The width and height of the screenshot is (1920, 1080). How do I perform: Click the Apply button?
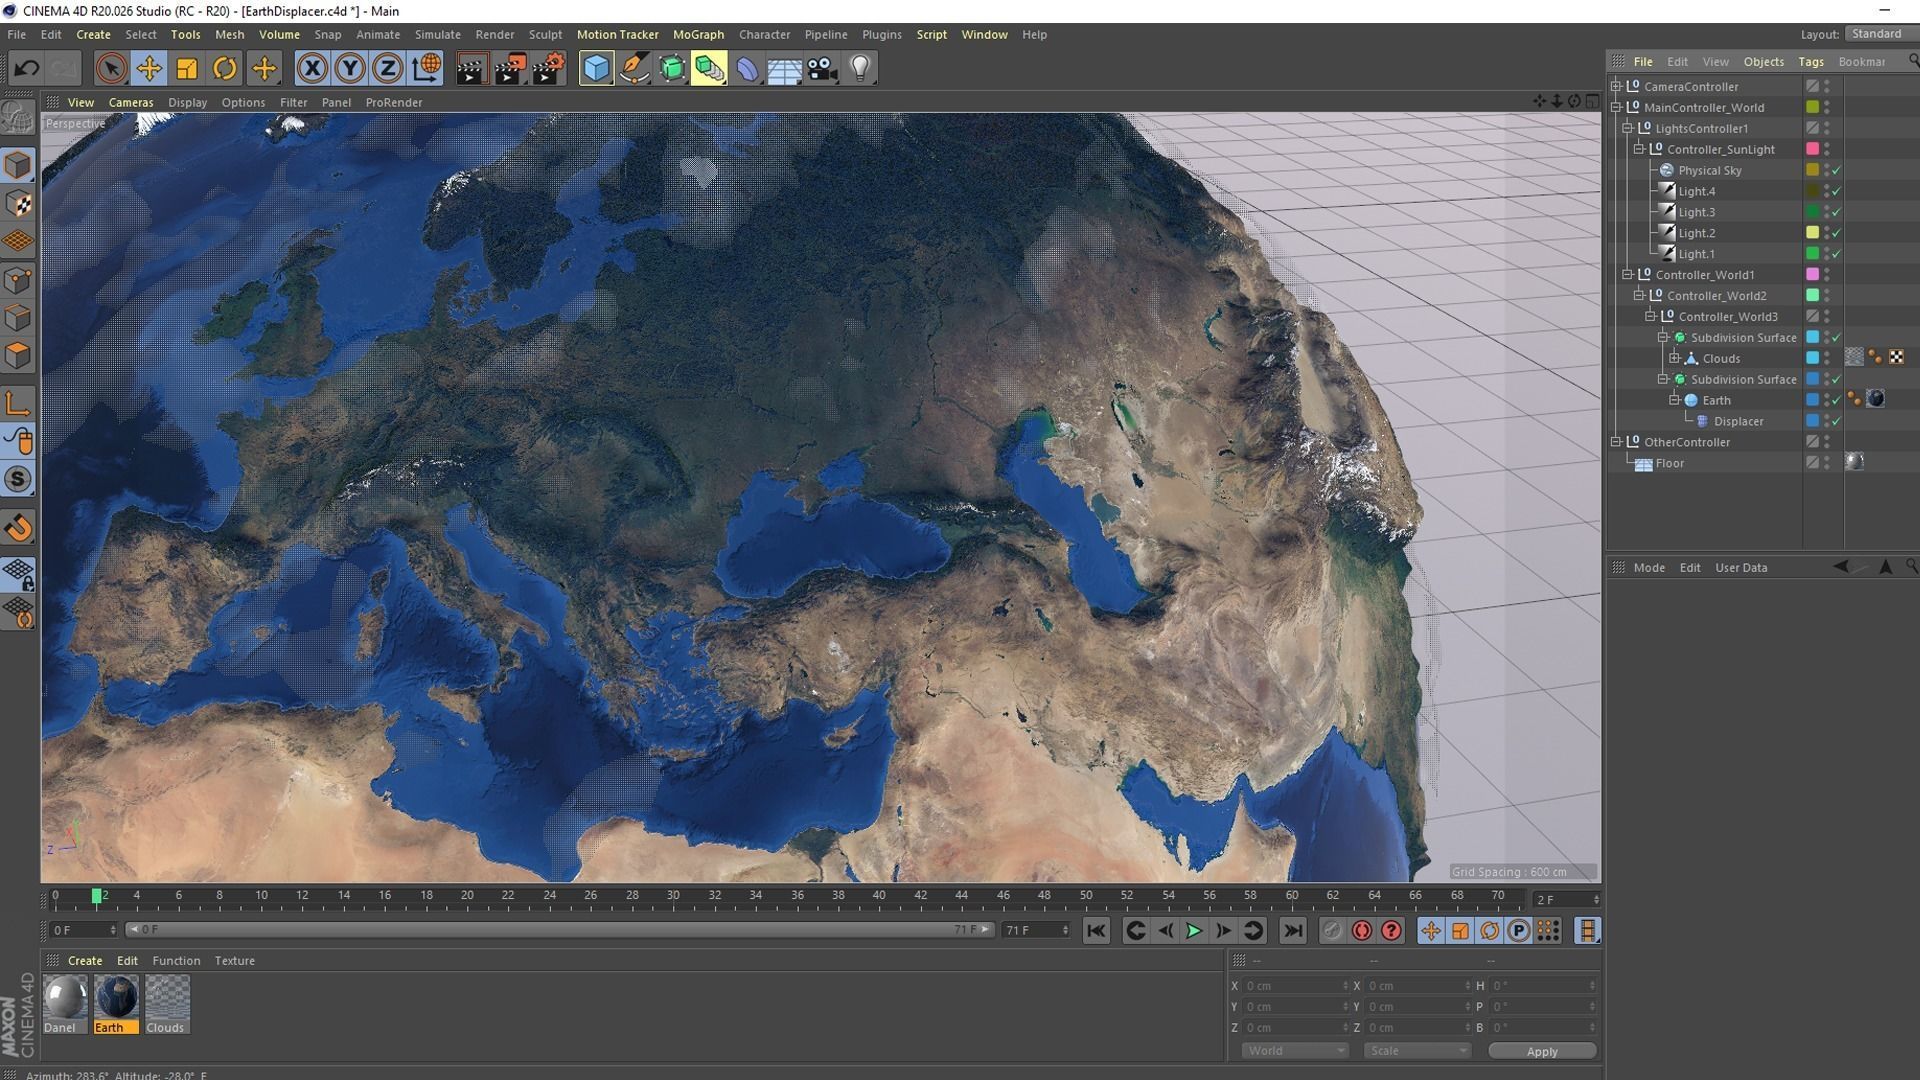pyautogui.click(x=1541, y=1051)
